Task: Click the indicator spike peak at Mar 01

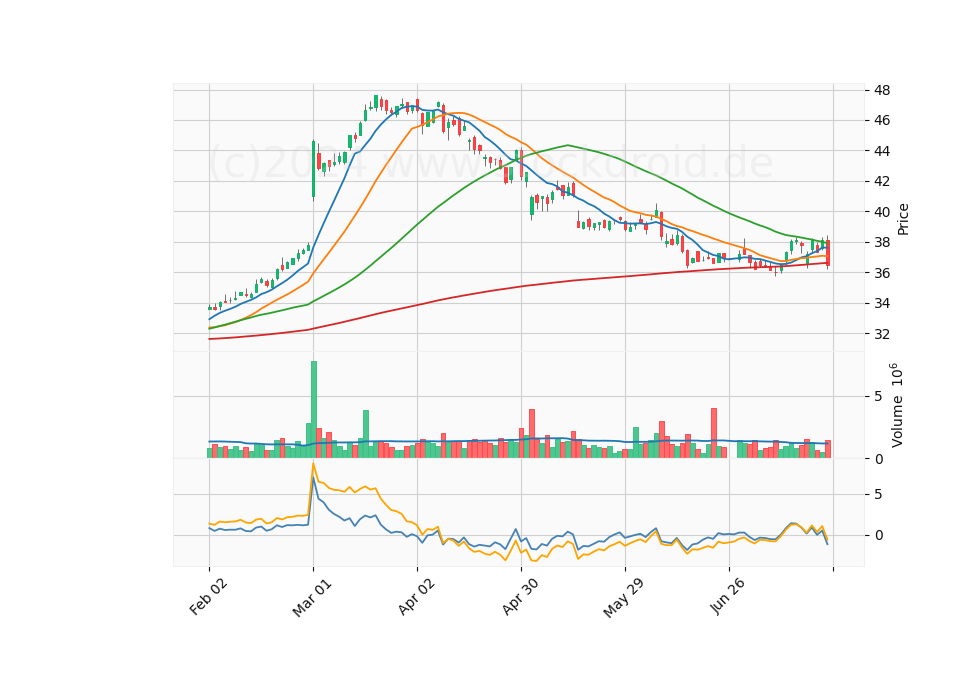Action: [313, 464]
